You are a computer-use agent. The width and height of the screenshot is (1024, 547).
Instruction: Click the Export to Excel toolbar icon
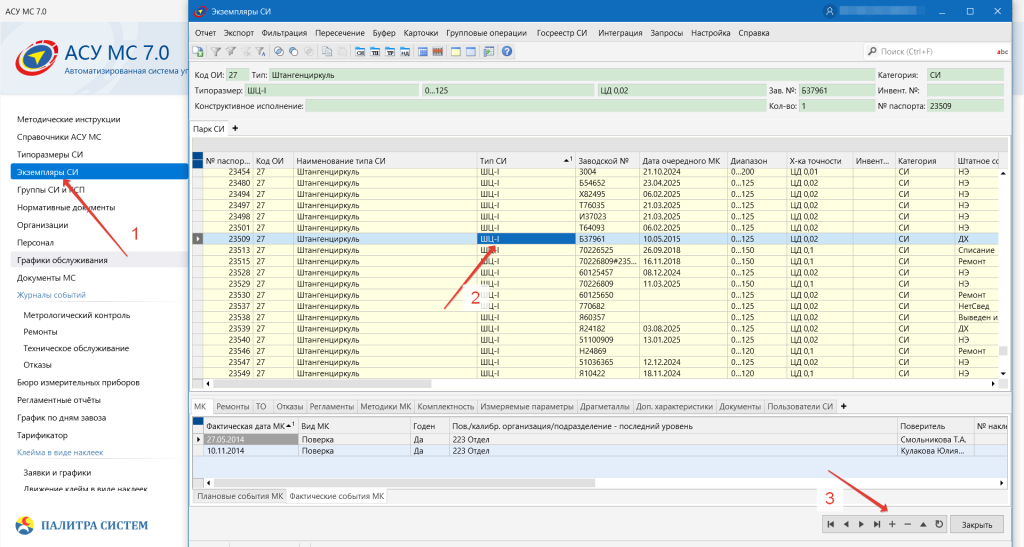(x=197, y=52)
